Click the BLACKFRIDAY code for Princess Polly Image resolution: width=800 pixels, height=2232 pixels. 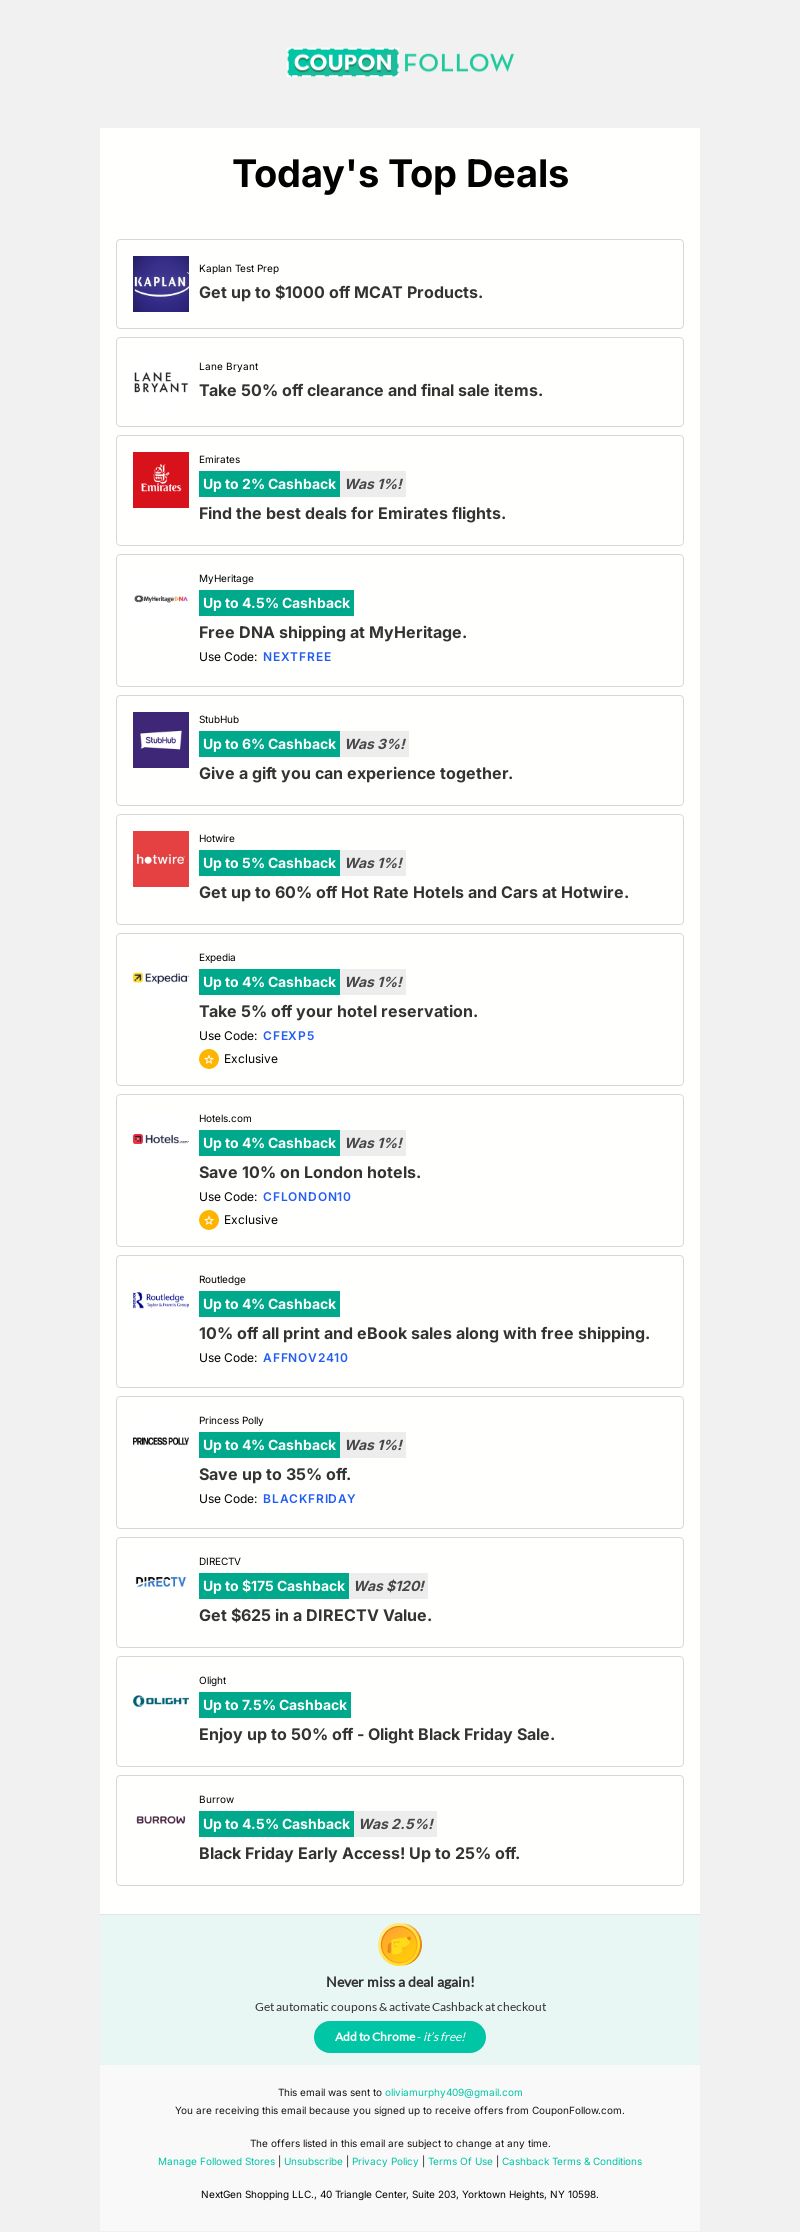[x=309, y=1499]
